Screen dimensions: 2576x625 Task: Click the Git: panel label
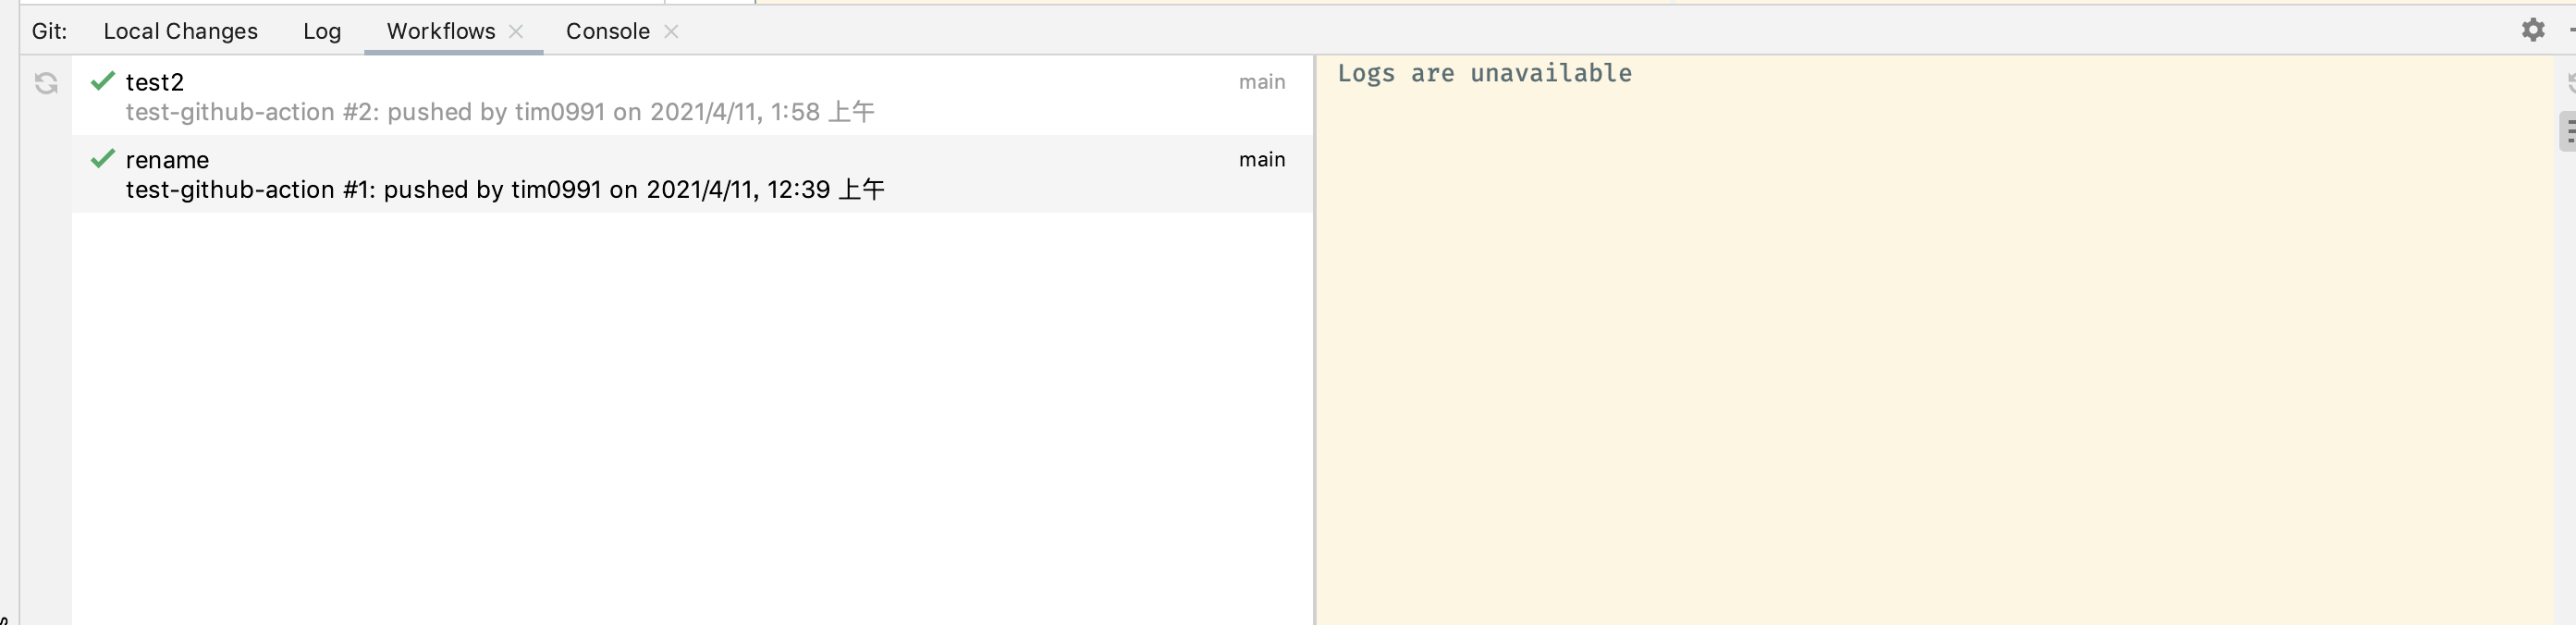click(50, 31)
